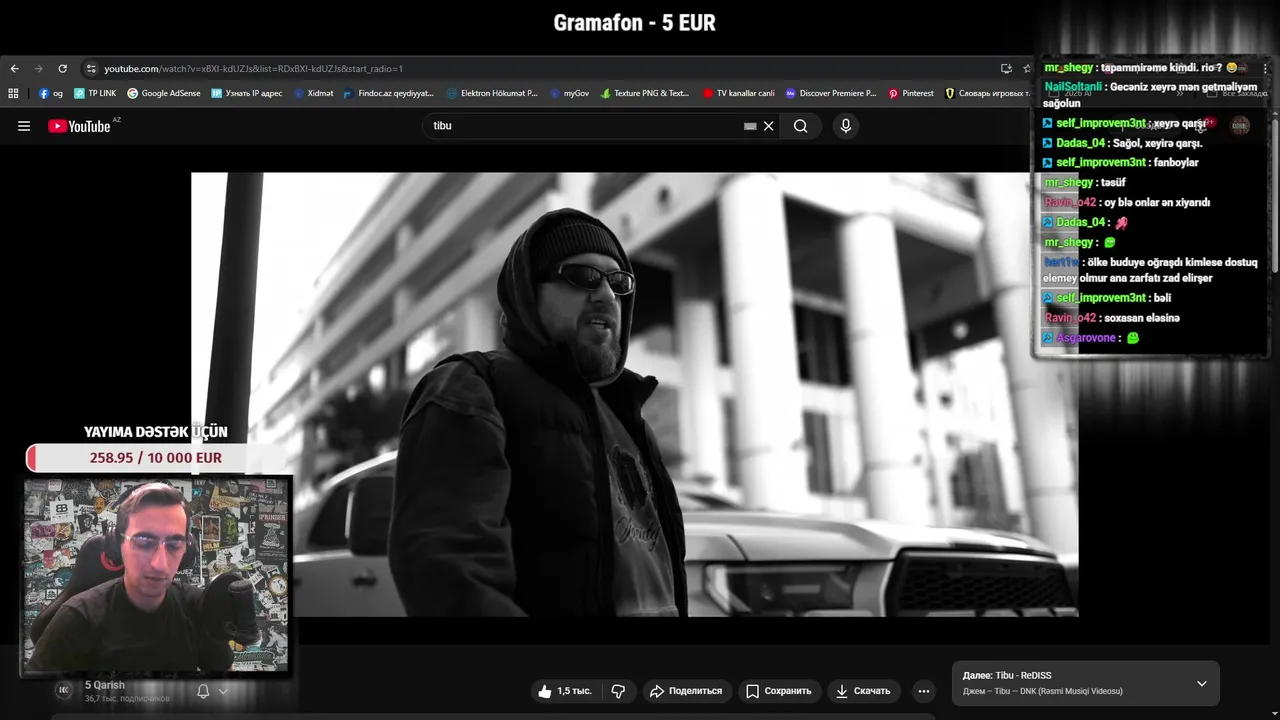
Task: Click the YouTube search box with 'tibu'
Action: [x=585, y=126]
